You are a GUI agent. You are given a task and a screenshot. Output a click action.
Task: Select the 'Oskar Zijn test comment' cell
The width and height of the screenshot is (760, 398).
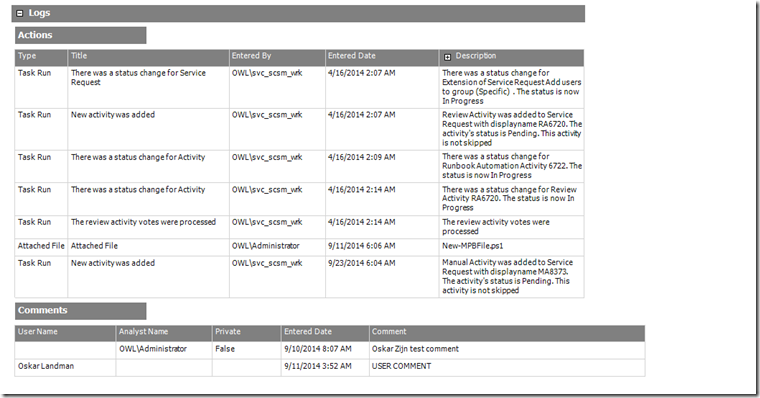point(507,350)
